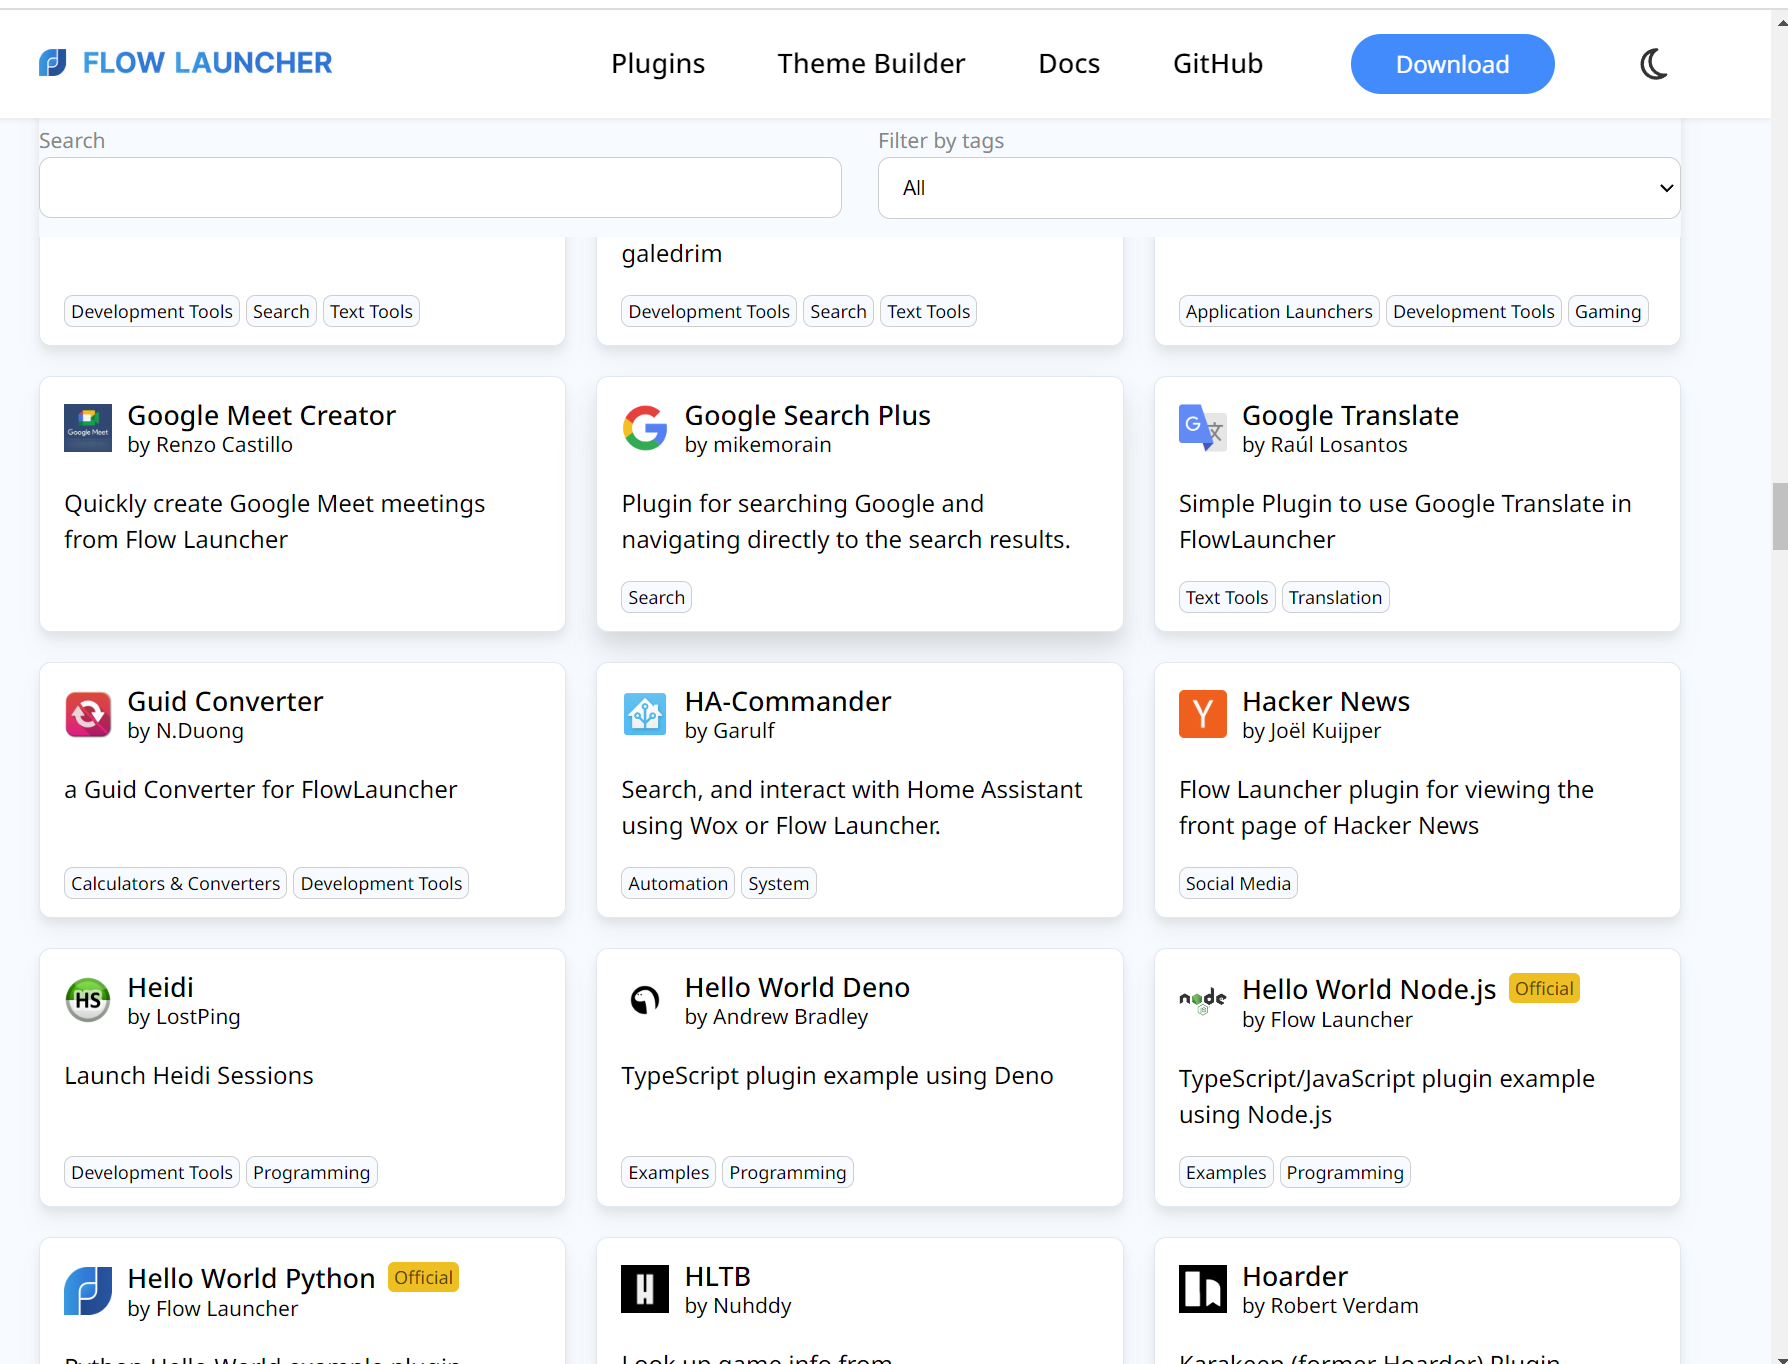
Task: Click the Google Meet Creator plugin icon
Action: click(88, 428)
